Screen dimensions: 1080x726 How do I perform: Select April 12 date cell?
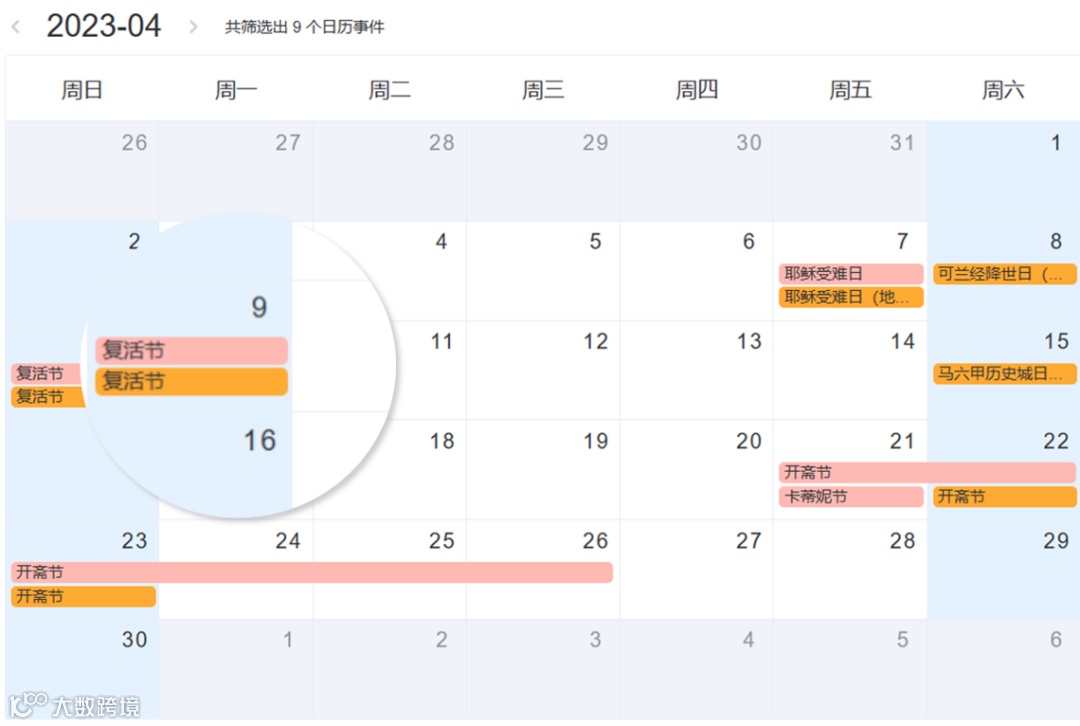point(543,371)
